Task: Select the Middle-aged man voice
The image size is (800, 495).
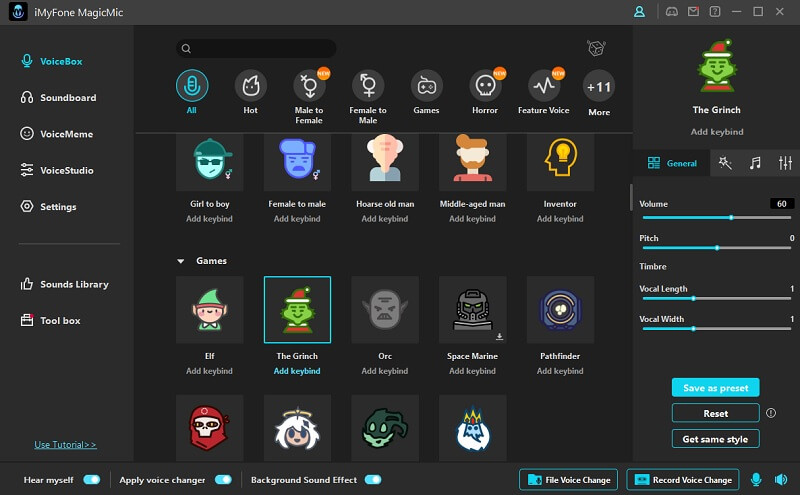Action: [x=472, y=162]
